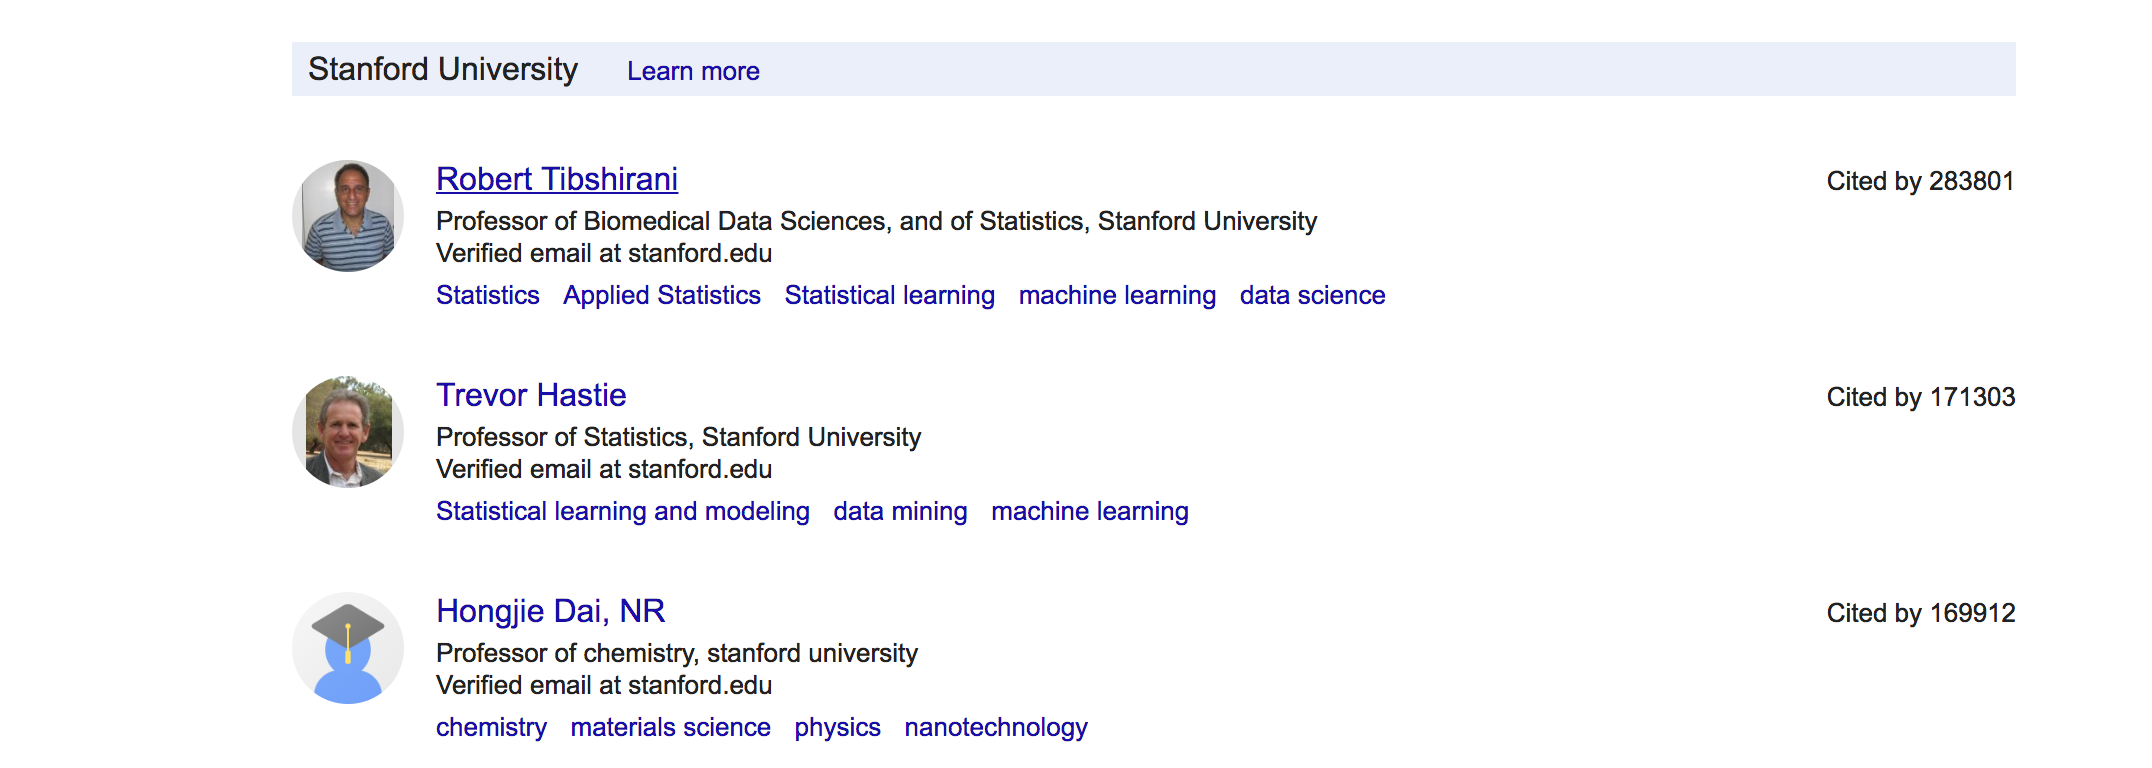Open the materials science topic
Image resolution: width=2152 pixels, height=768 pixels.
670,727
